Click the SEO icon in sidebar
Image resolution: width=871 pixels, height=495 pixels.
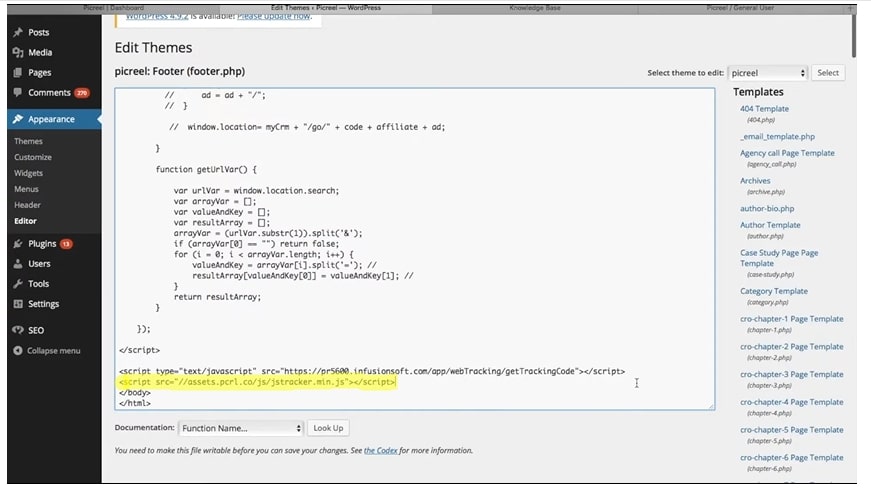pos(18,330)
